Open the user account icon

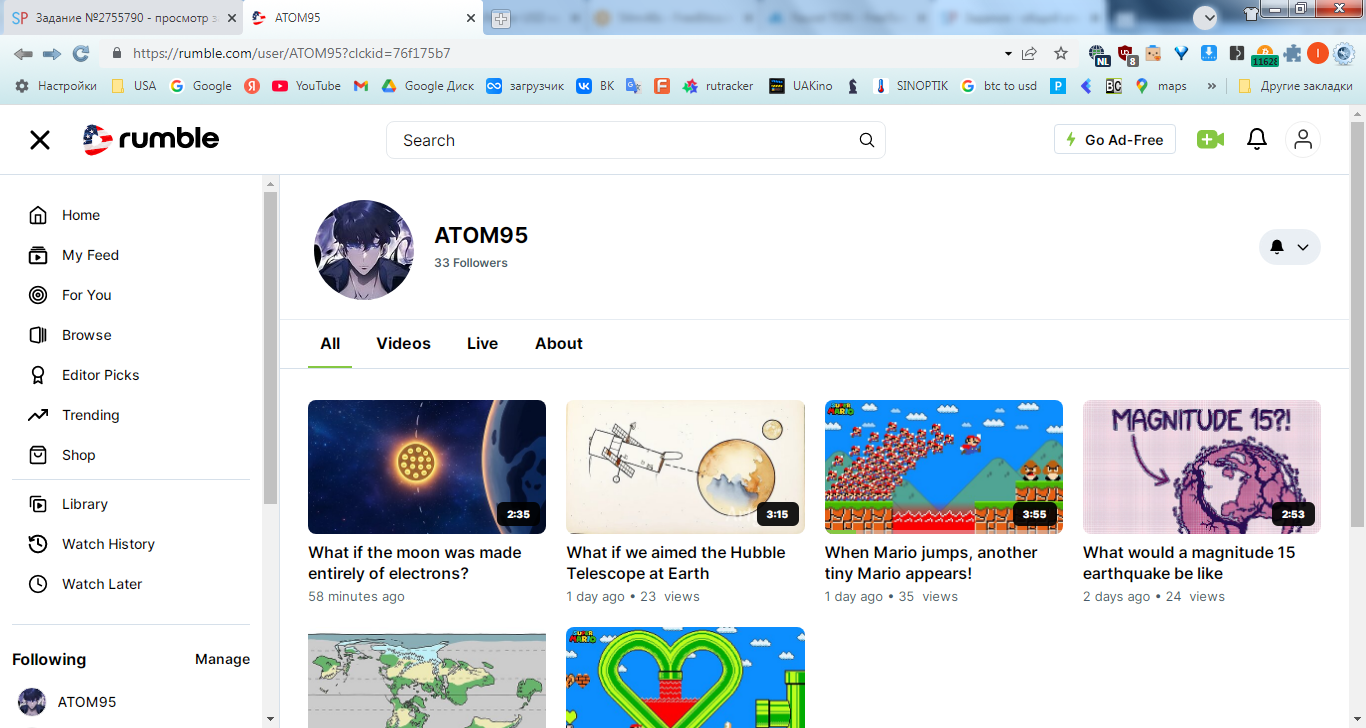tap(1303, 140)
